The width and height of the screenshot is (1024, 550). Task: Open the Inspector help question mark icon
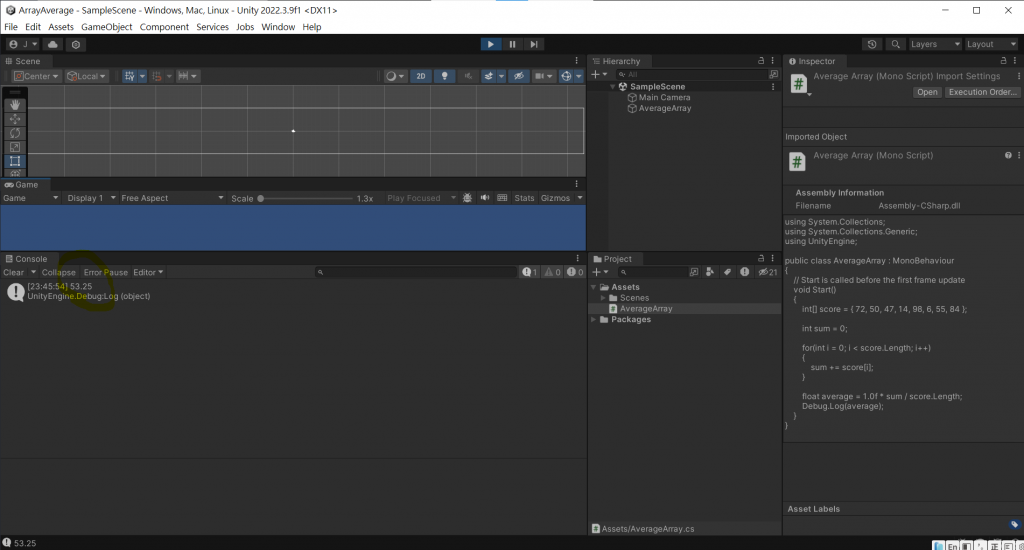click(x=1008, y=155)
